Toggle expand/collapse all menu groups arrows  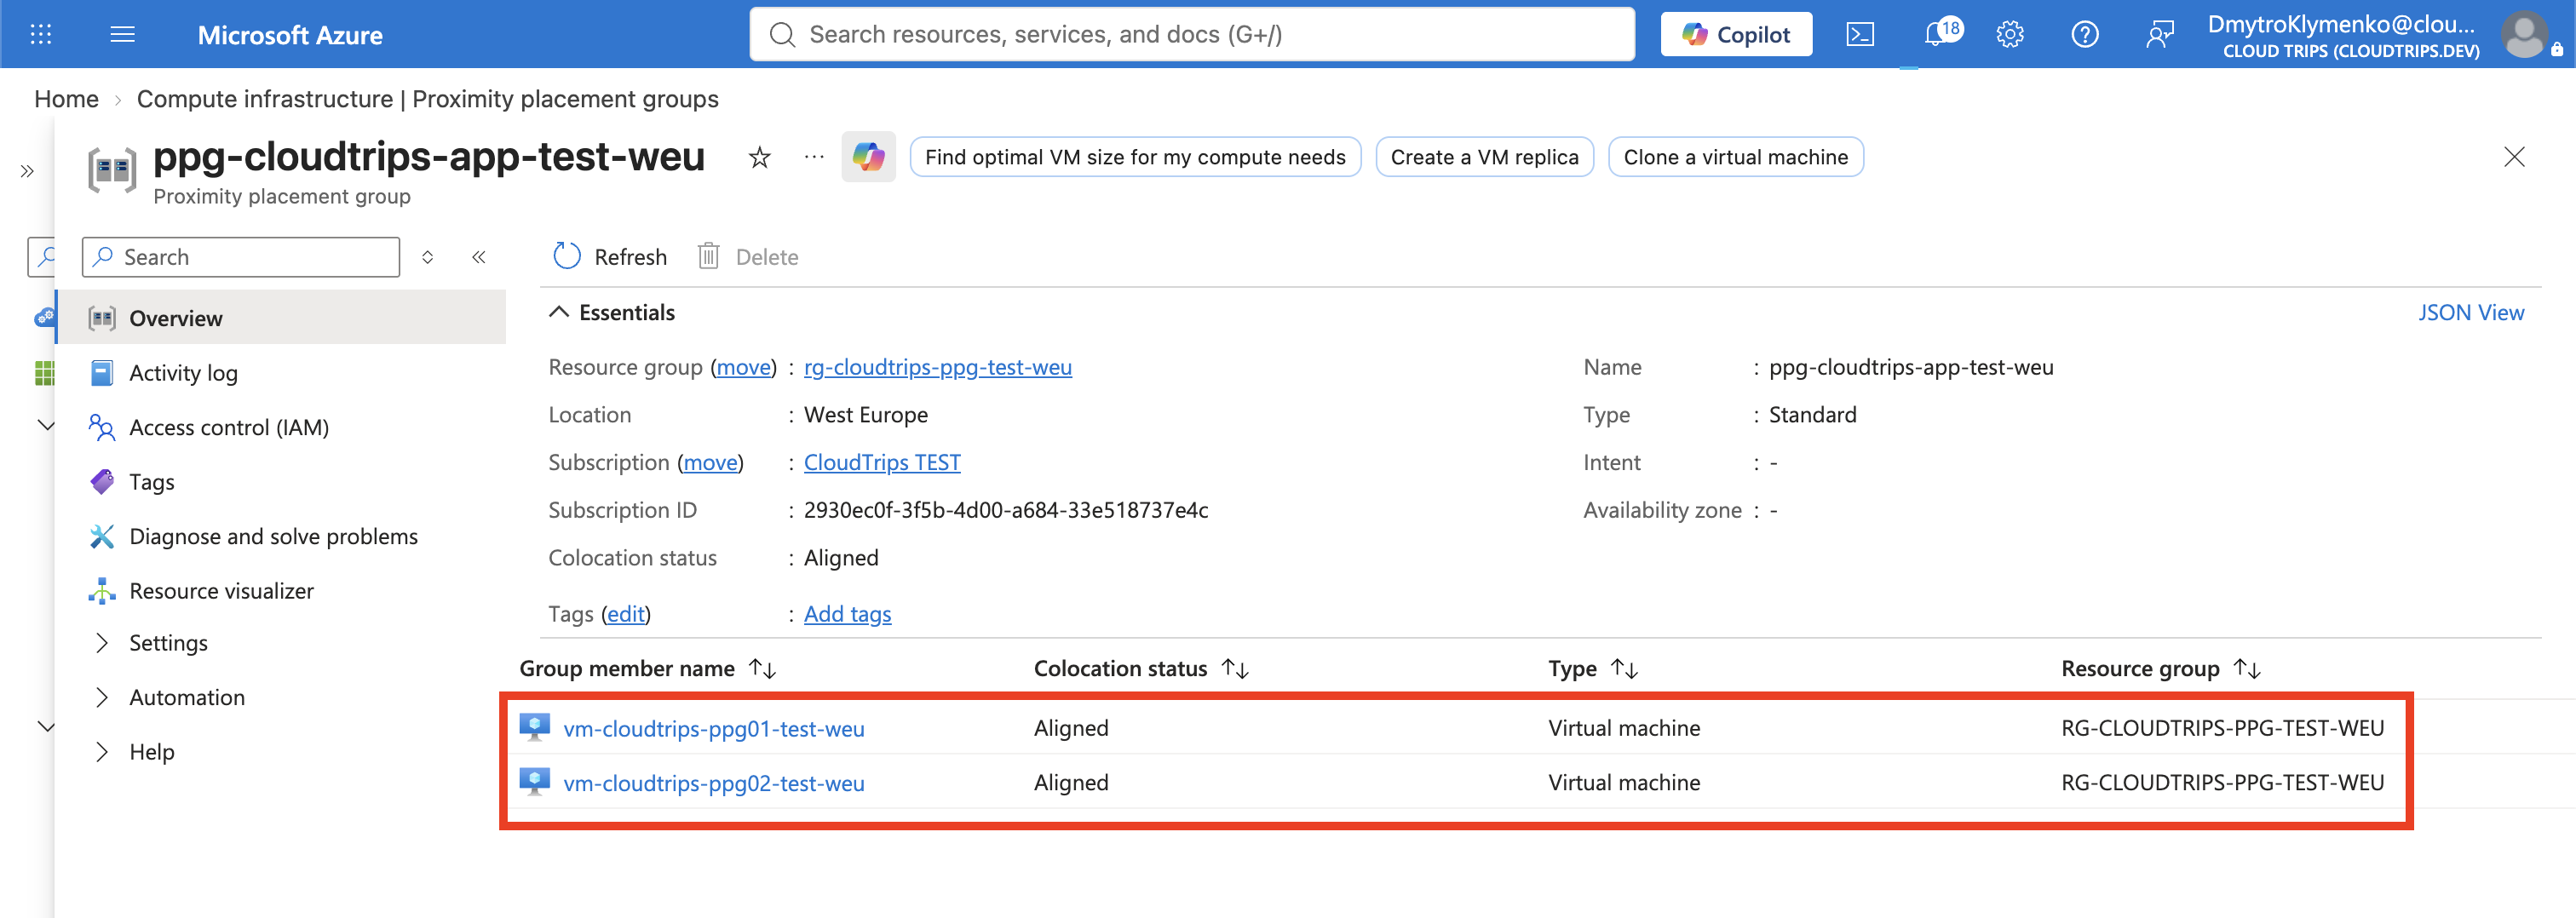[x=428, y=257]
